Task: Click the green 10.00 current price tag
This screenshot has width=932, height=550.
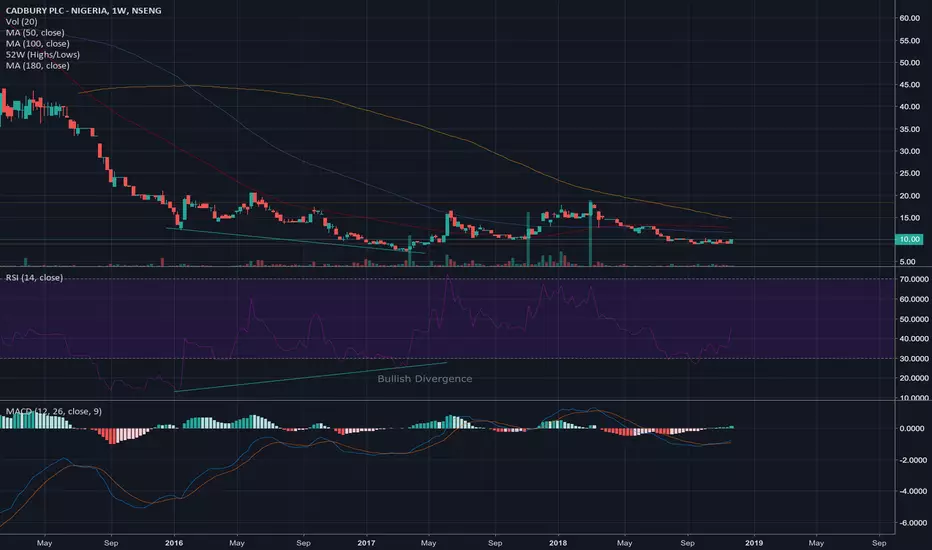Action: [909, 239]
